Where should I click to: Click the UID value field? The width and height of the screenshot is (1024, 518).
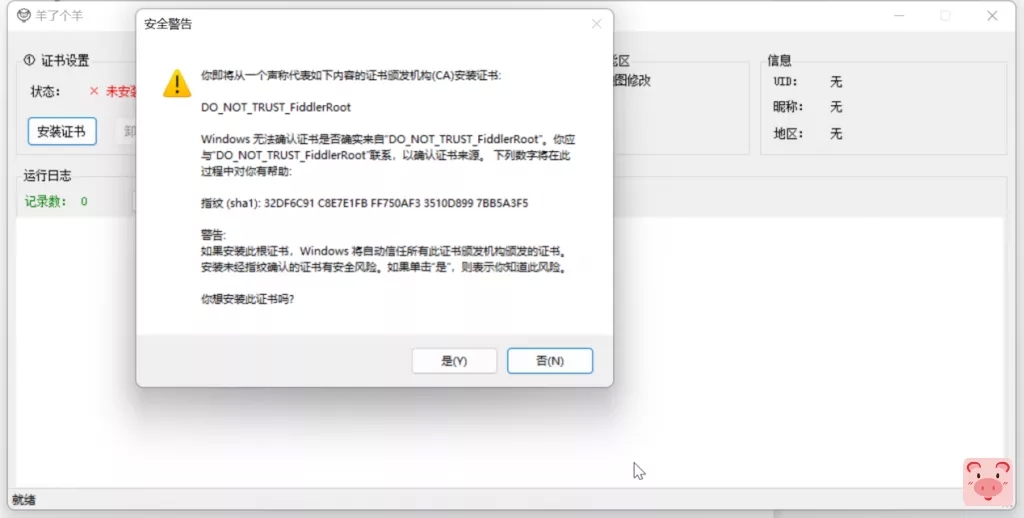tap(836, 82)
